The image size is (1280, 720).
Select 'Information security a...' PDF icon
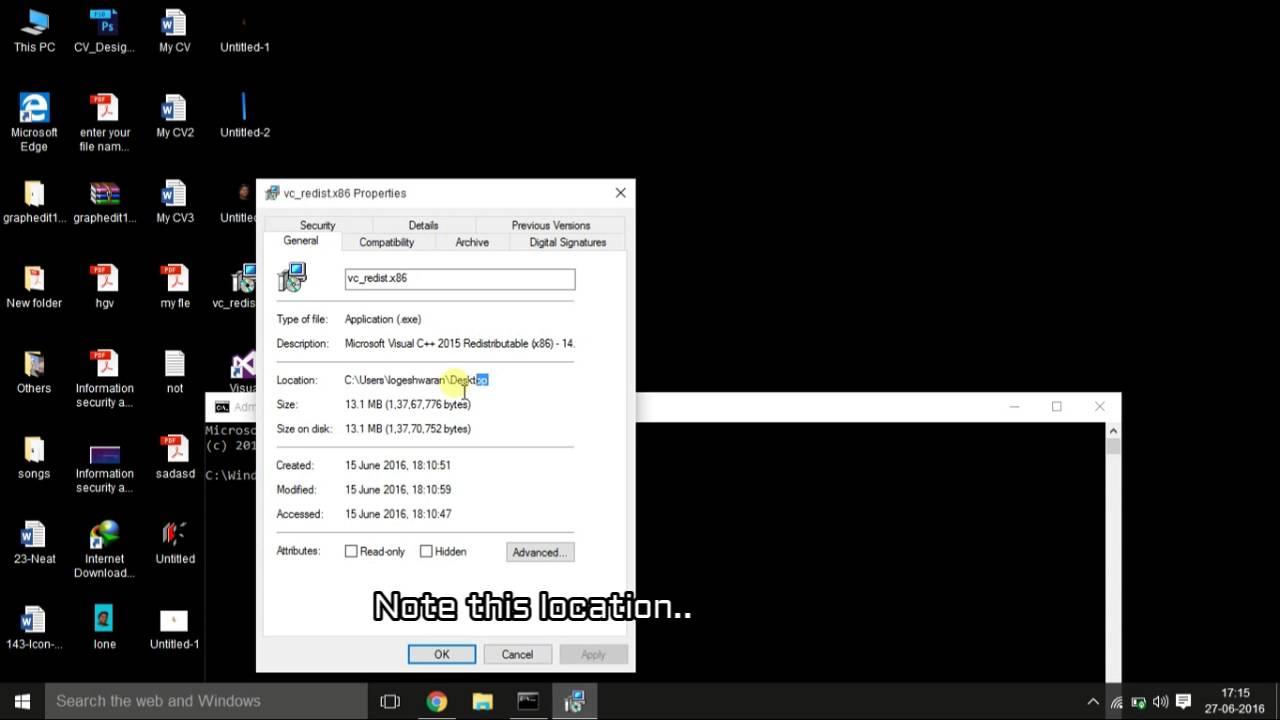[104, 379]
